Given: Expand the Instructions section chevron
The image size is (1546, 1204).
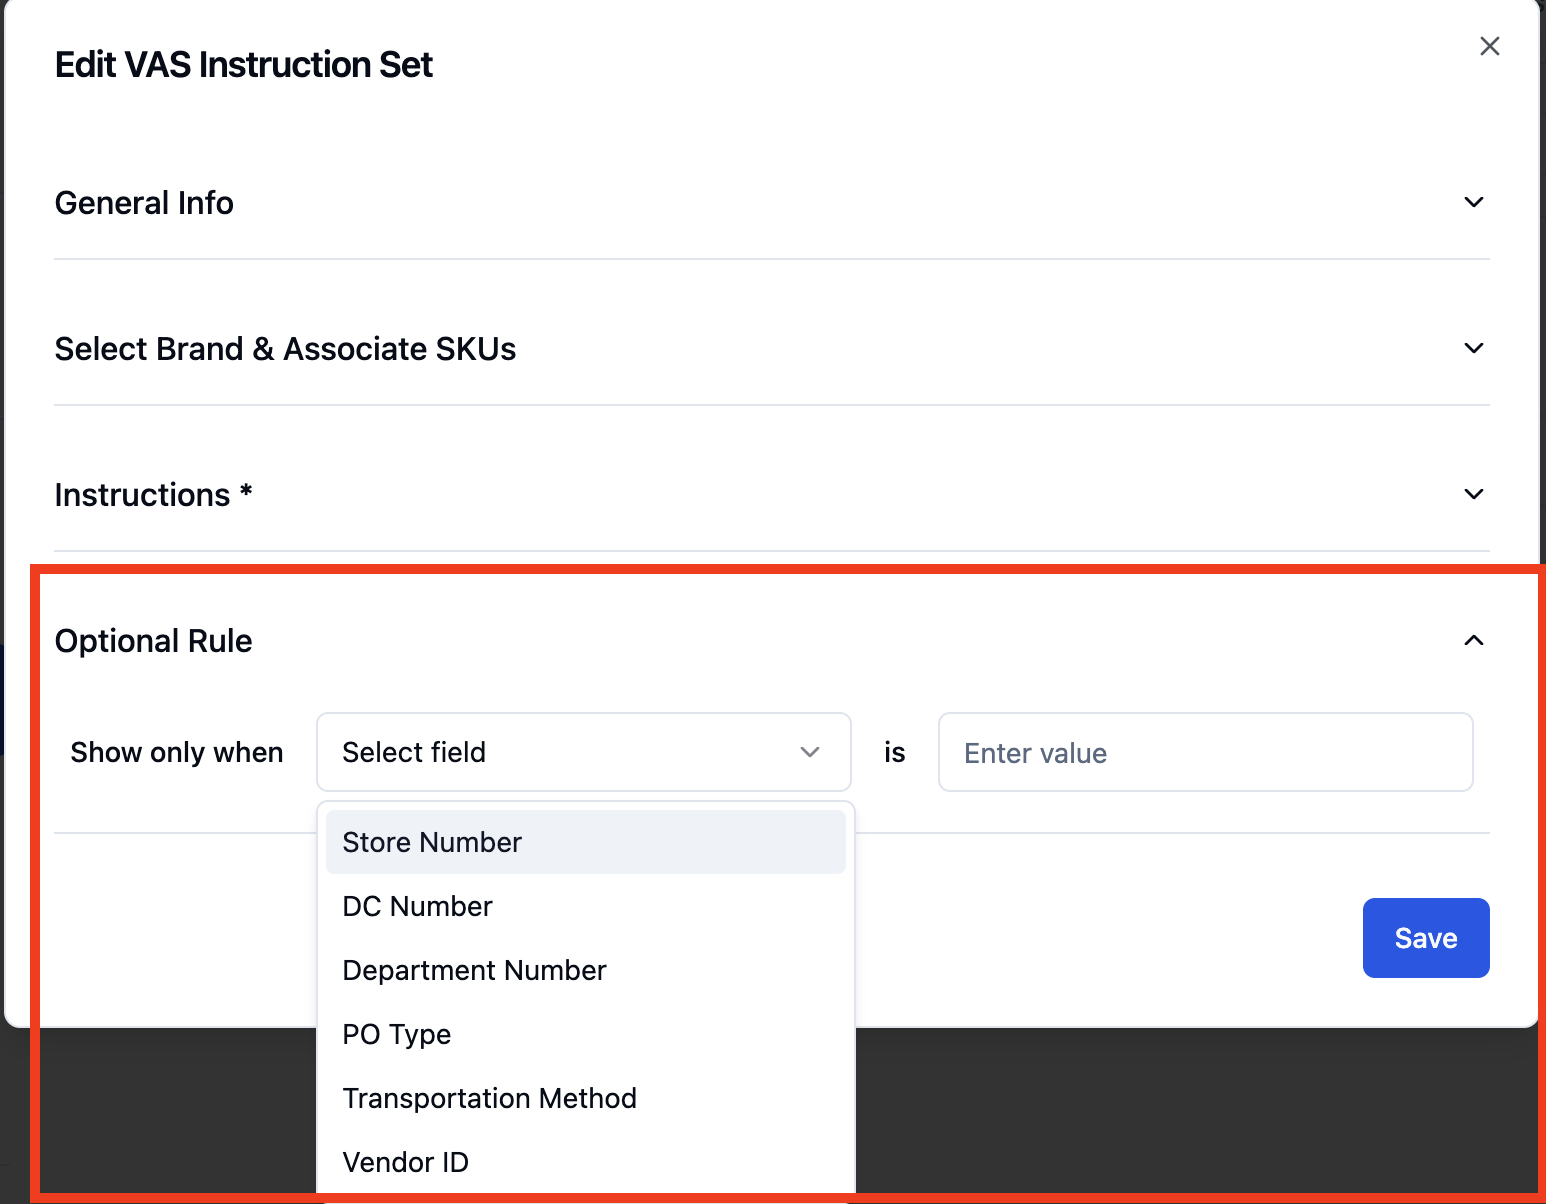Looking at the screenshot, I should (1473, 494).
